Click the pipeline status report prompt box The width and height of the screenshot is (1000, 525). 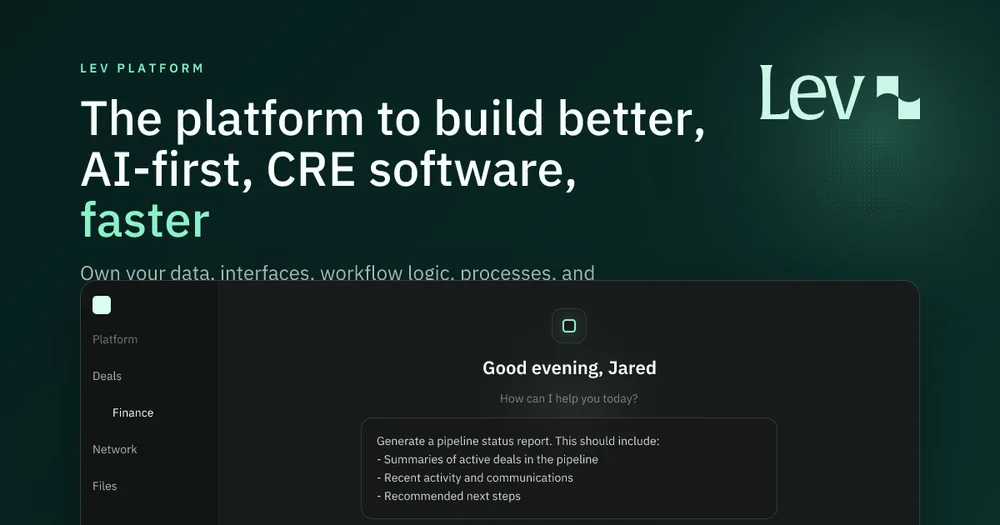coord(569,468)
